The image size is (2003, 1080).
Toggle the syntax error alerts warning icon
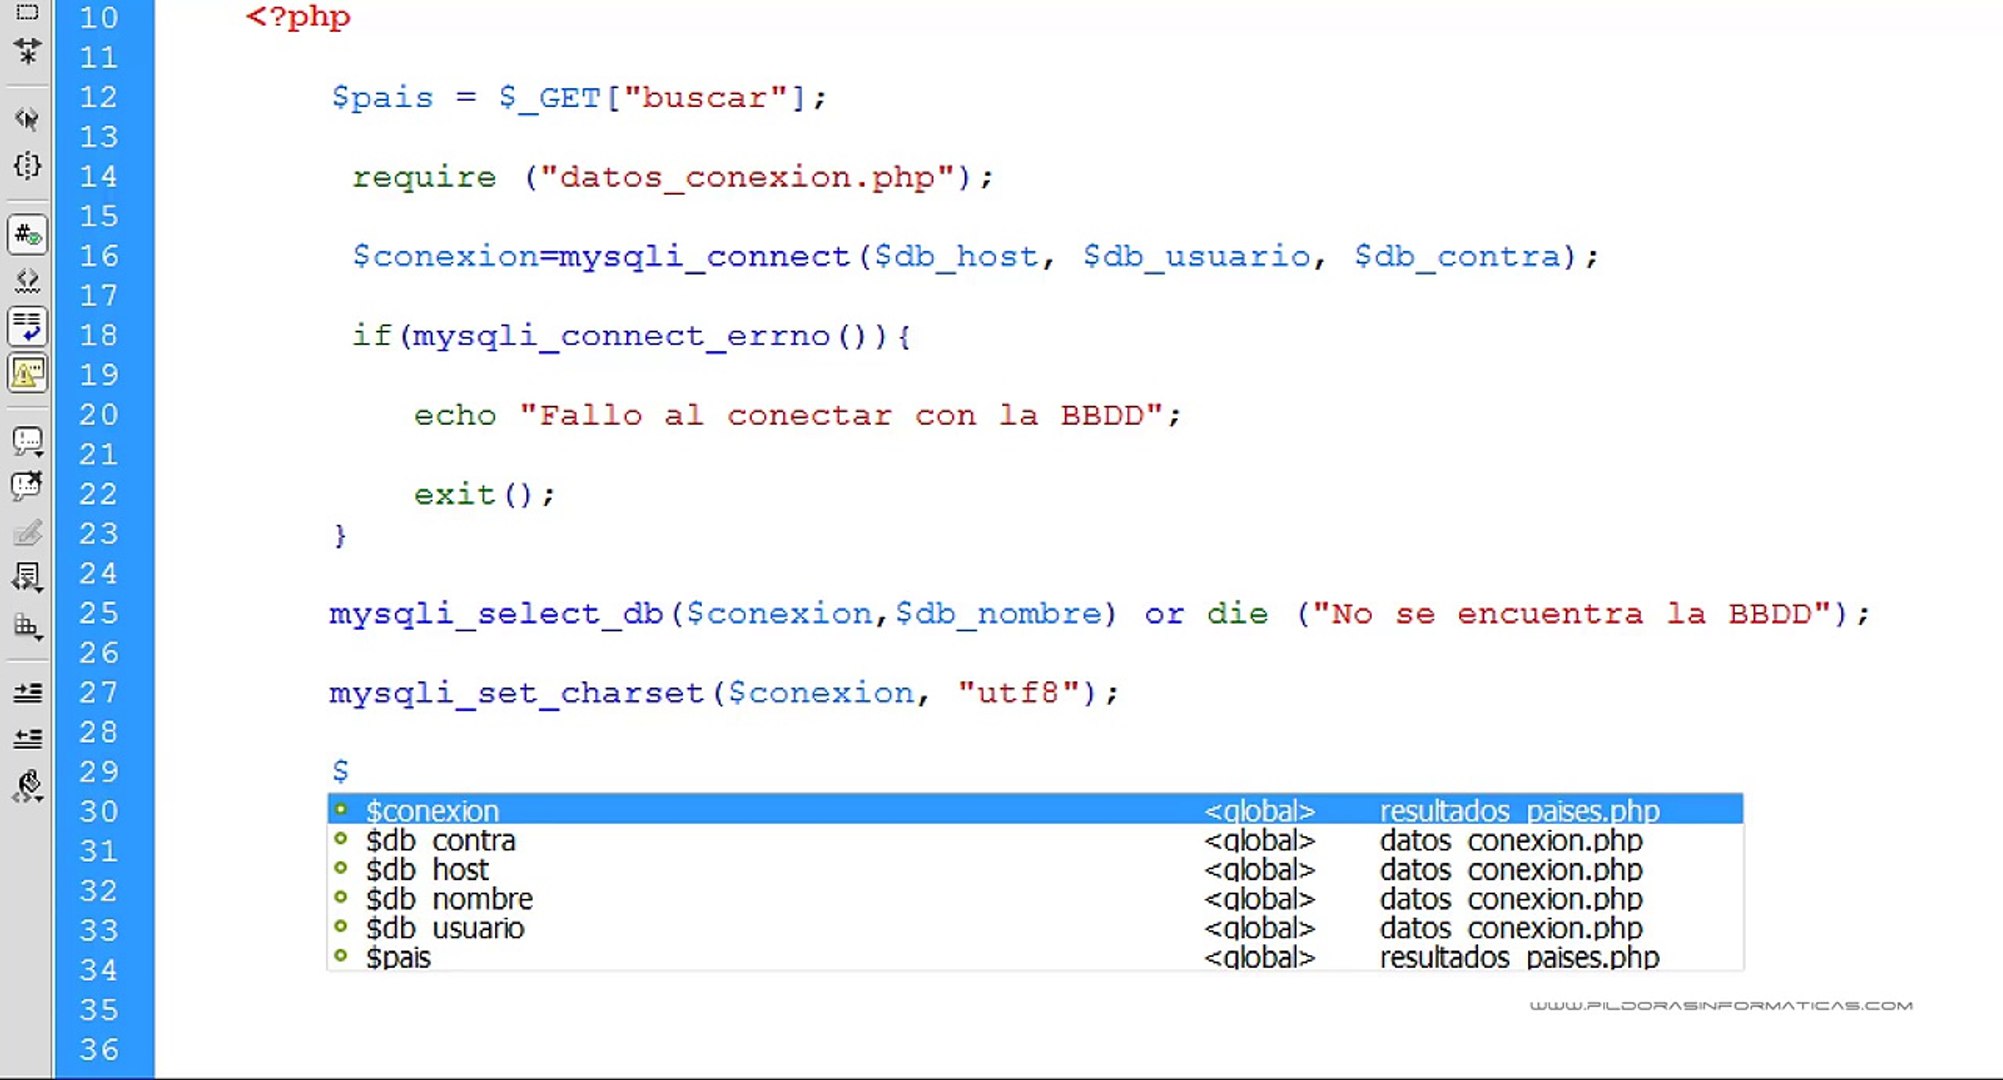click(27, 374)
